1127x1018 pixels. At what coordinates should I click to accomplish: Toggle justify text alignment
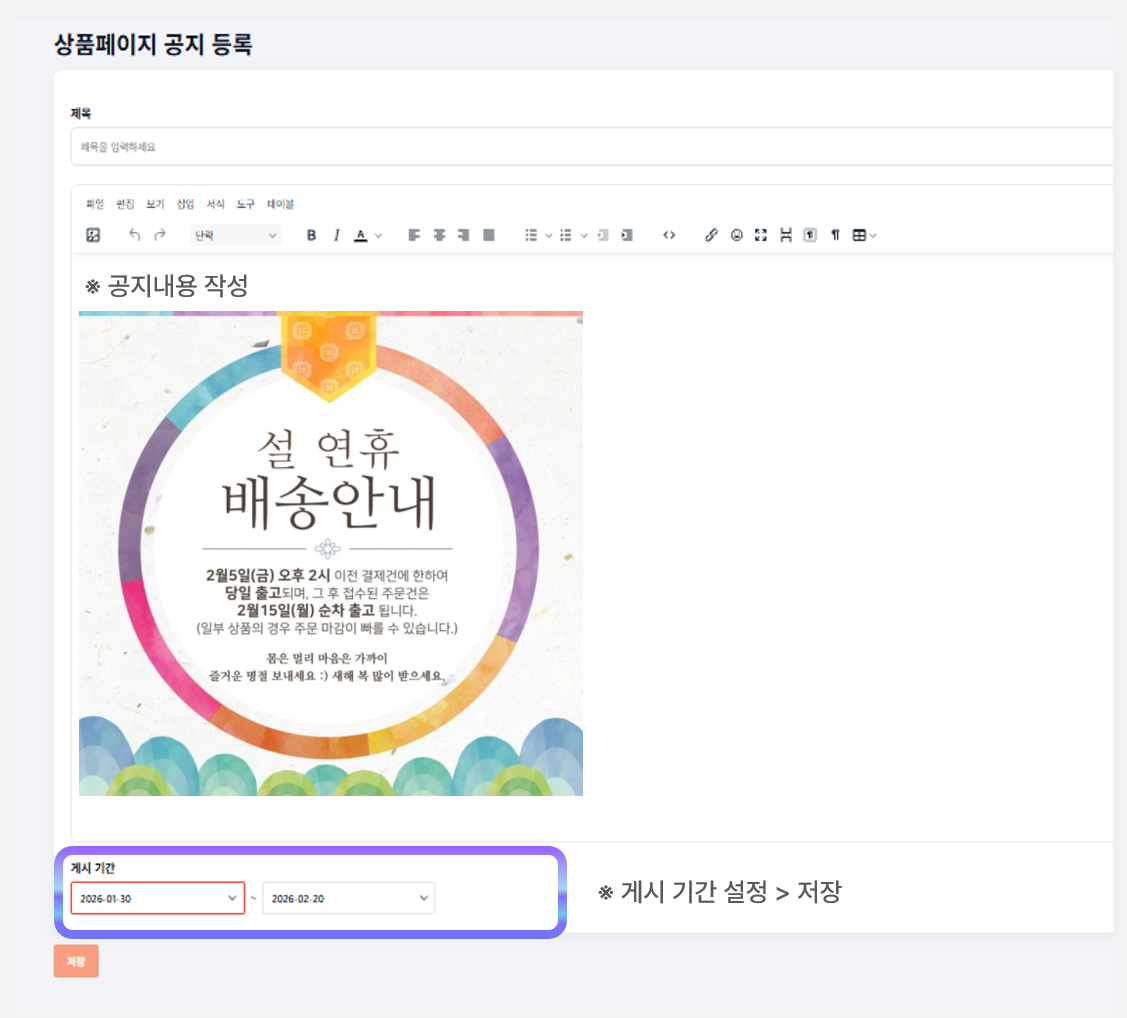click(x=489, y=235)
